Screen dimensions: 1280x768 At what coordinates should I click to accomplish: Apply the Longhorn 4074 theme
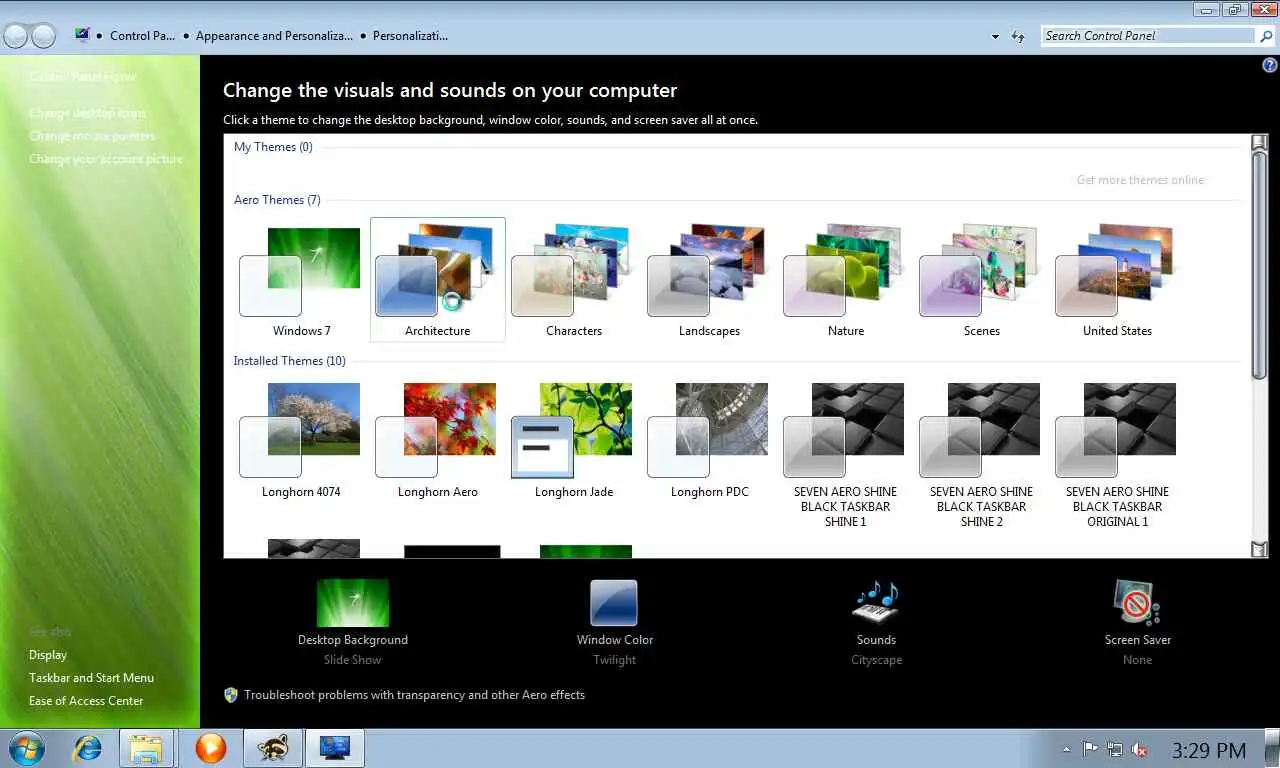click(301, 441)
